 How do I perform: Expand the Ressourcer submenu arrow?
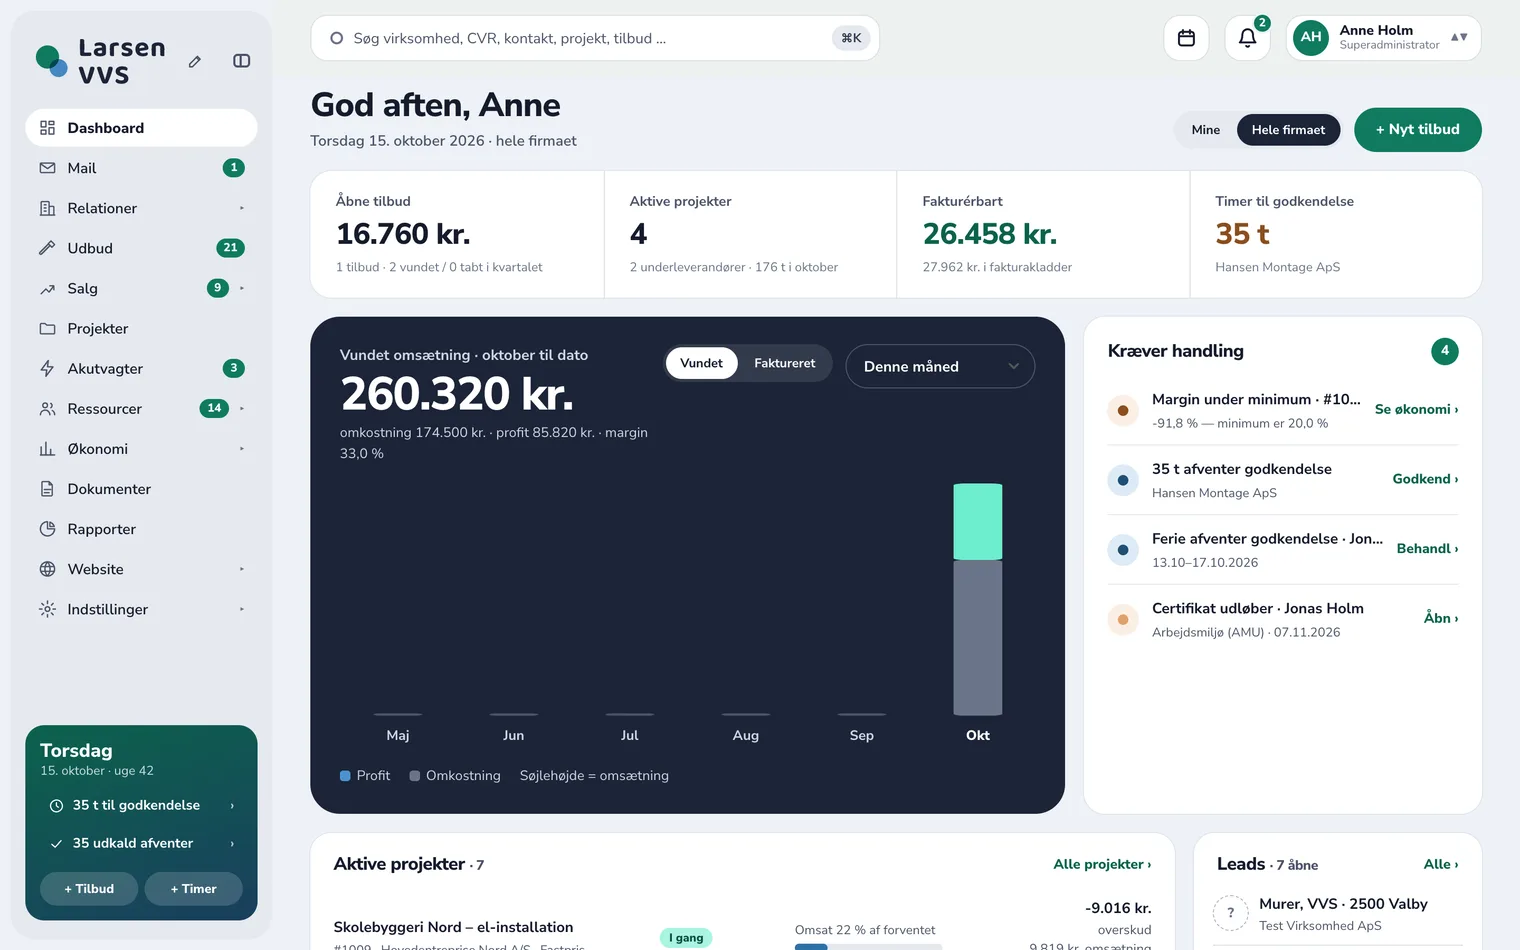242,408
